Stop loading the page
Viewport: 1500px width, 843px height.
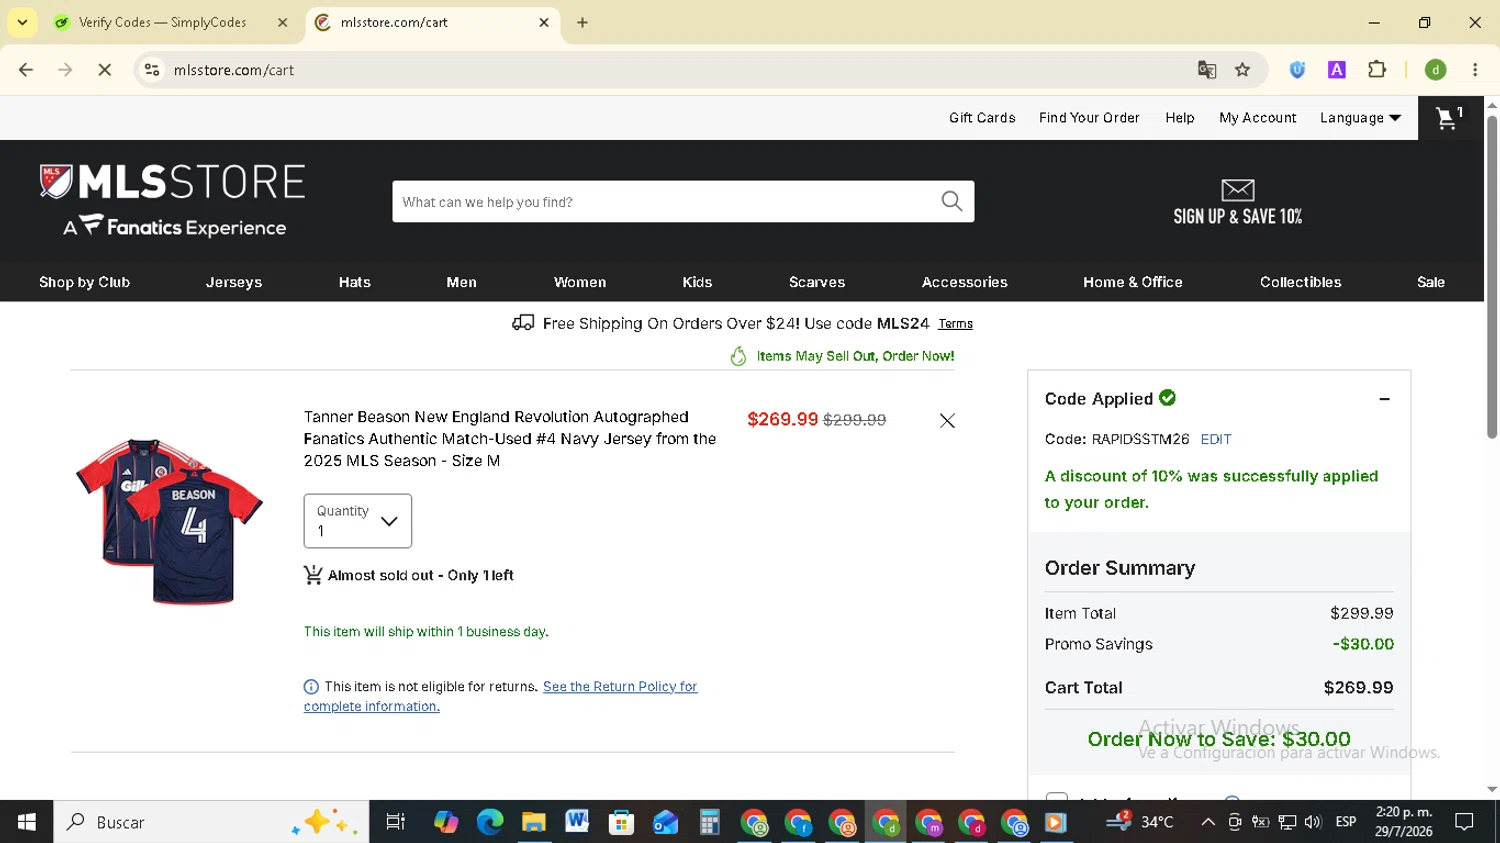click(x=105, y=70)
